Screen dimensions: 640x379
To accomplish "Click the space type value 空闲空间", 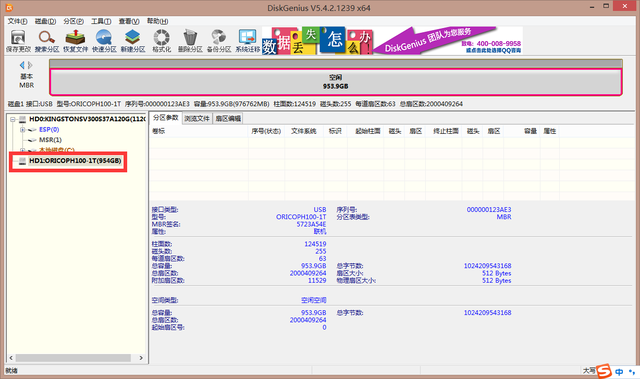I will [313, 300].
